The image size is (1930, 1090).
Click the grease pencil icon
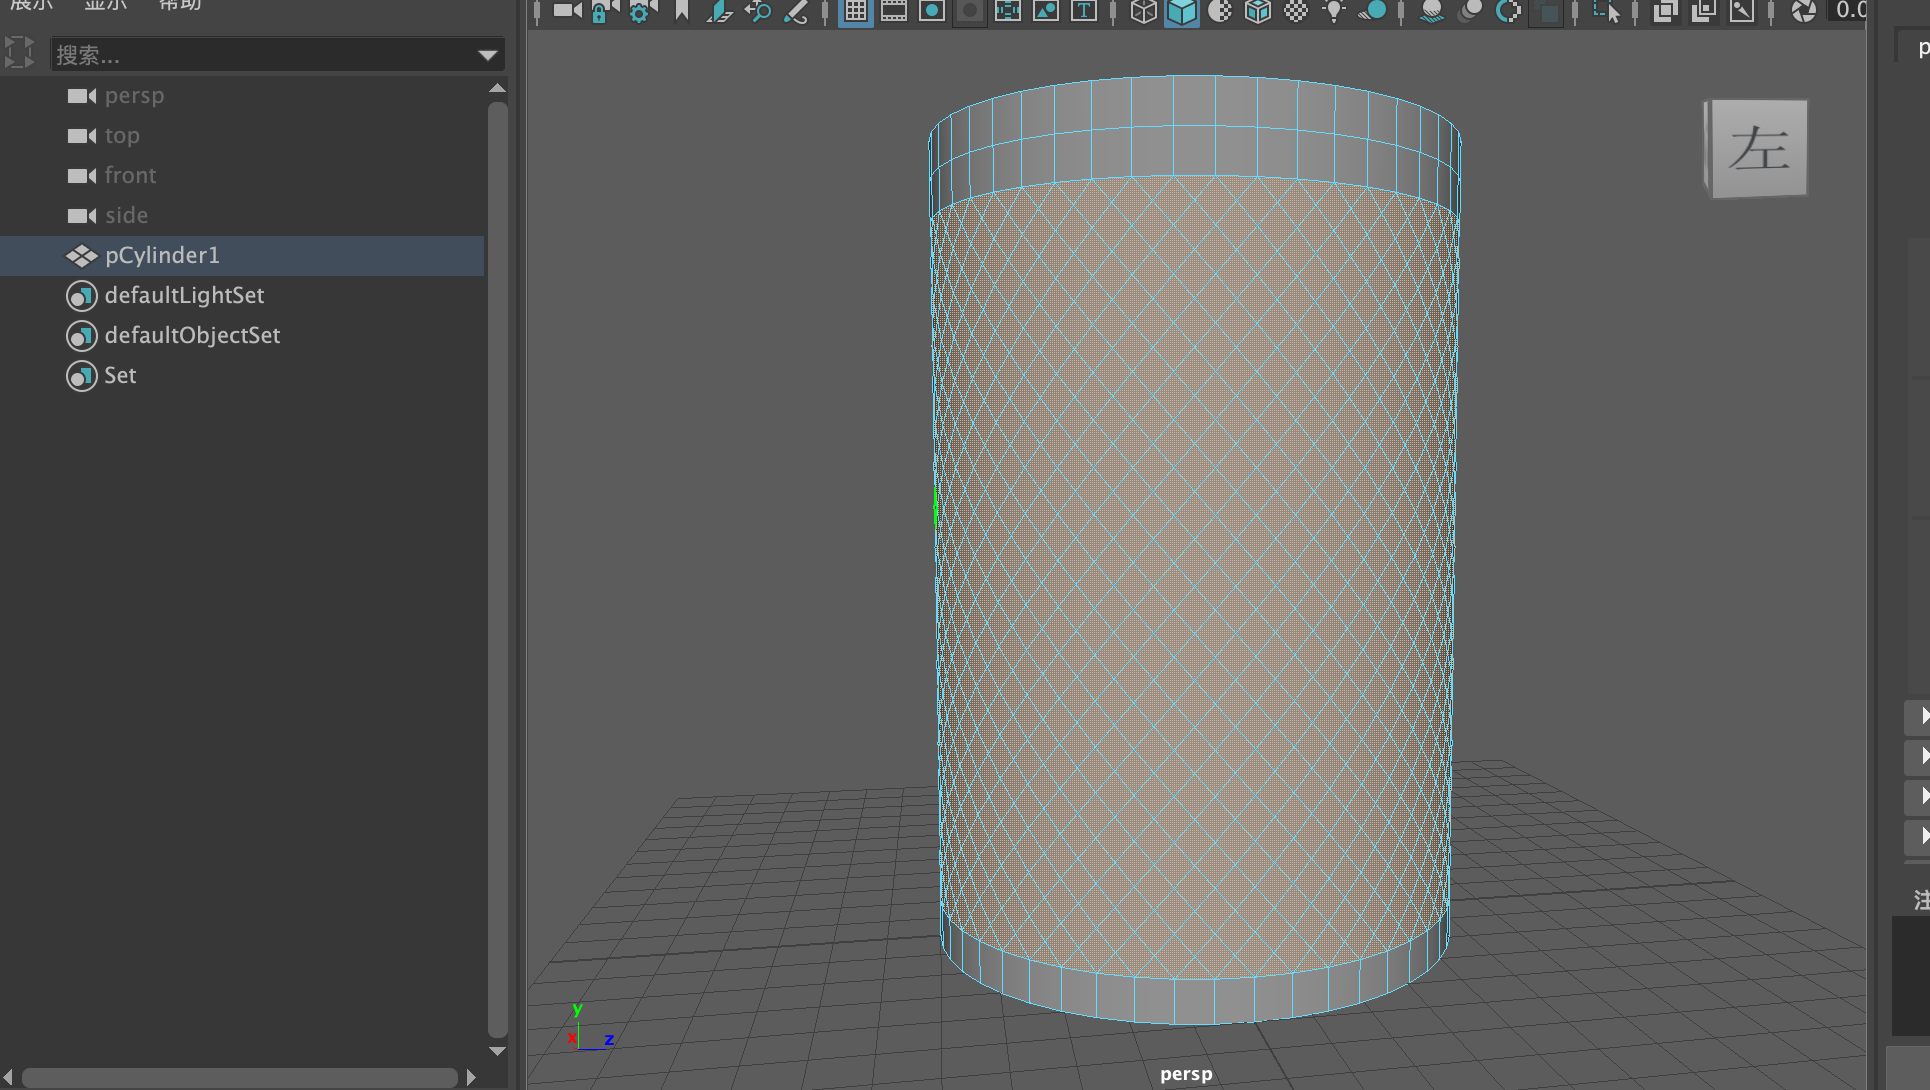[796, 11]
